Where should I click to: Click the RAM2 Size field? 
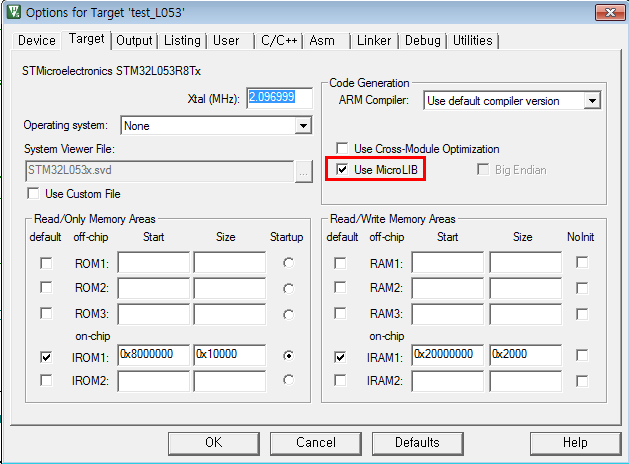click(526, 288)
